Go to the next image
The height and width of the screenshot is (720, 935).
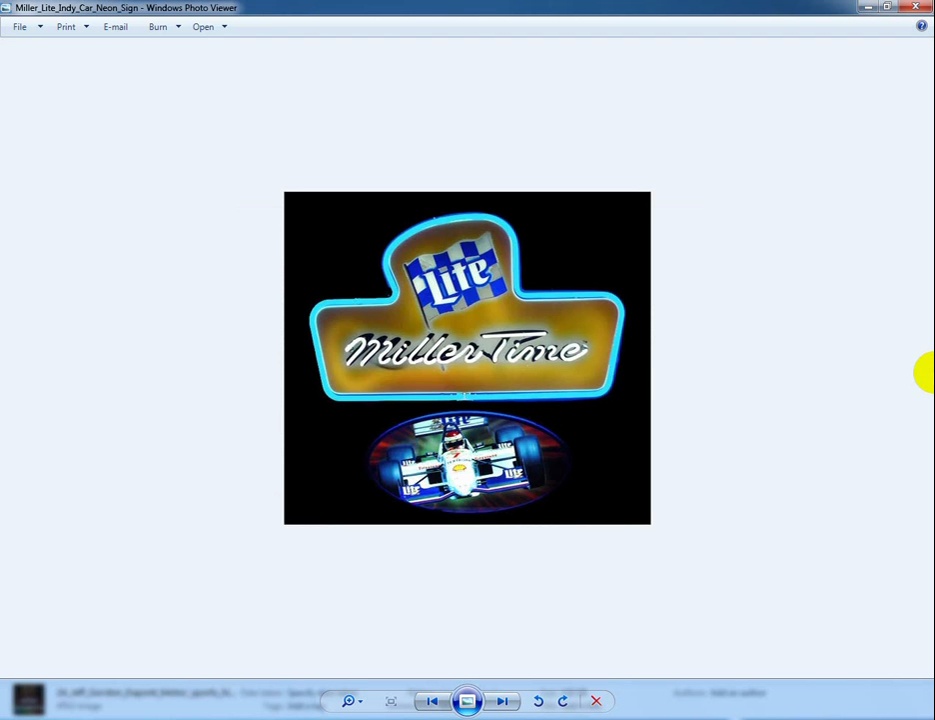(502, 702)
